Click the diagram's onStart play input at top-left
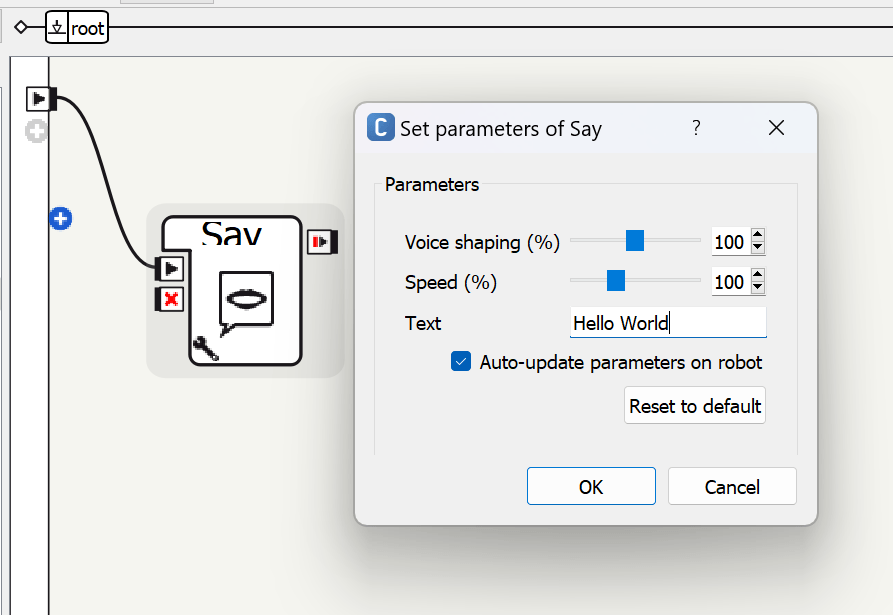This screenshot has width=893, height=615. [x=39, y=99]
